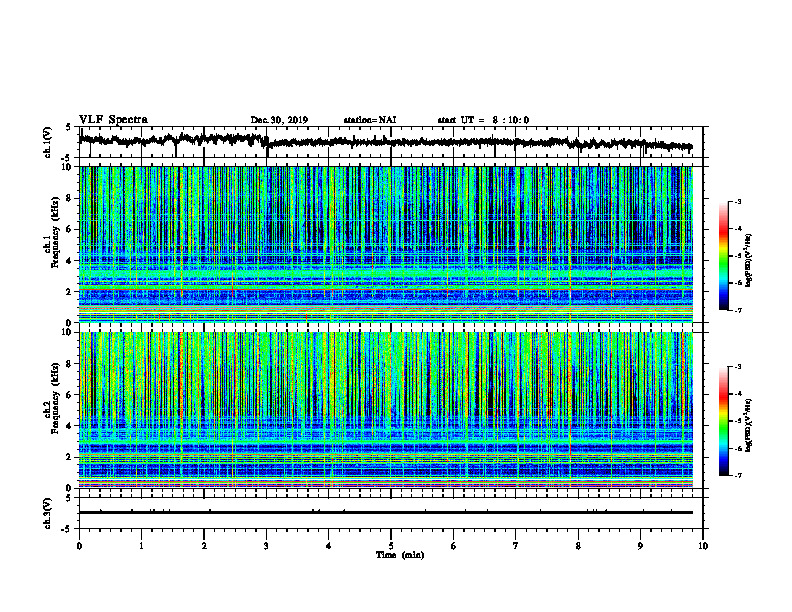Click the ch.2 spectrogram color bar
The height and width of the screenshot is (612, 792).
coord(723,421)
